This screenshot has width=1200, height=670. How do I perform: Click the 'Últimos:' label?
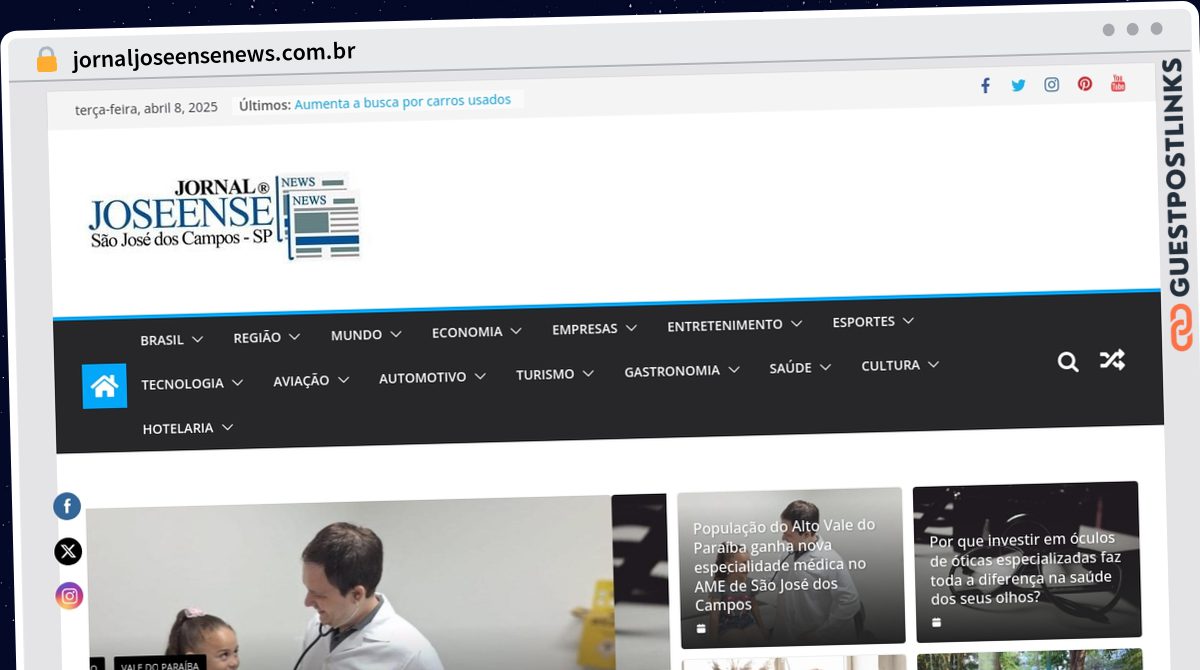point(265,105)
